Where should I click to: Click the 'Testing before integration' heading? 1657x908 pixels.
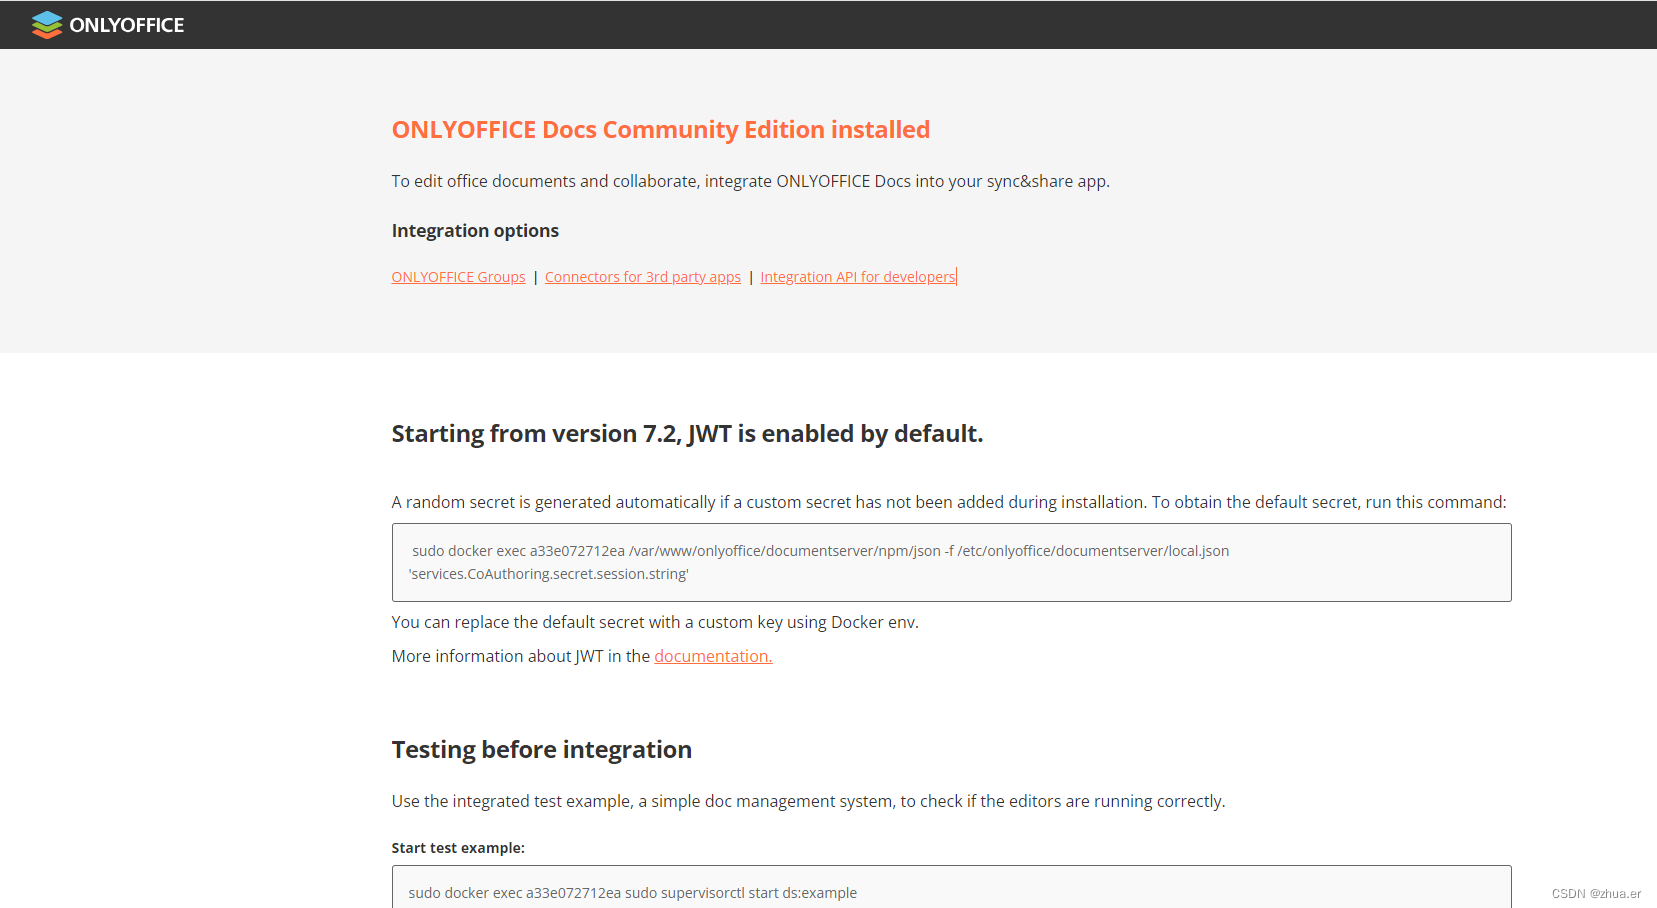point(541,750)
